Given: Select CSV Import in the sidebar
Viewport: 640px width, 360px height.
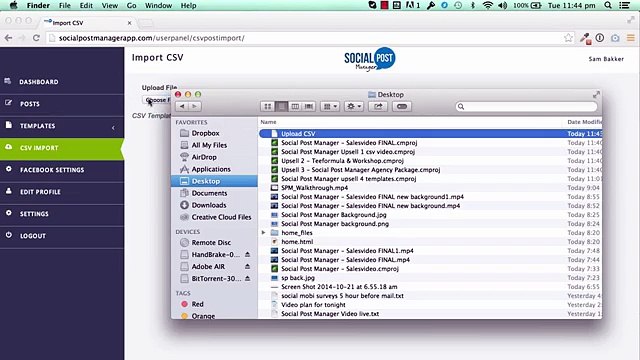Looking at the screenshot, I should pyautogui.click(x=62, y=148).
